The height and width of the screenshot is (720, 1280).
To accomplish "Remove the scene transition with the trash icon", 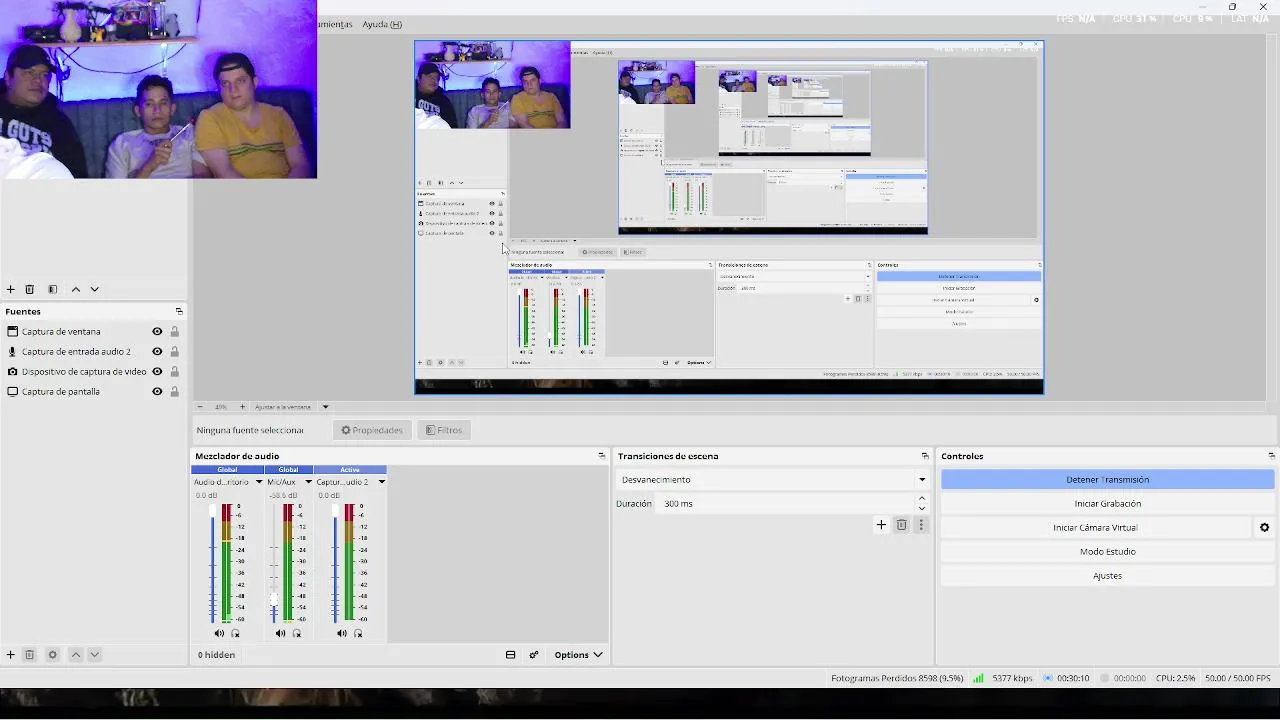I will [901, 525].
